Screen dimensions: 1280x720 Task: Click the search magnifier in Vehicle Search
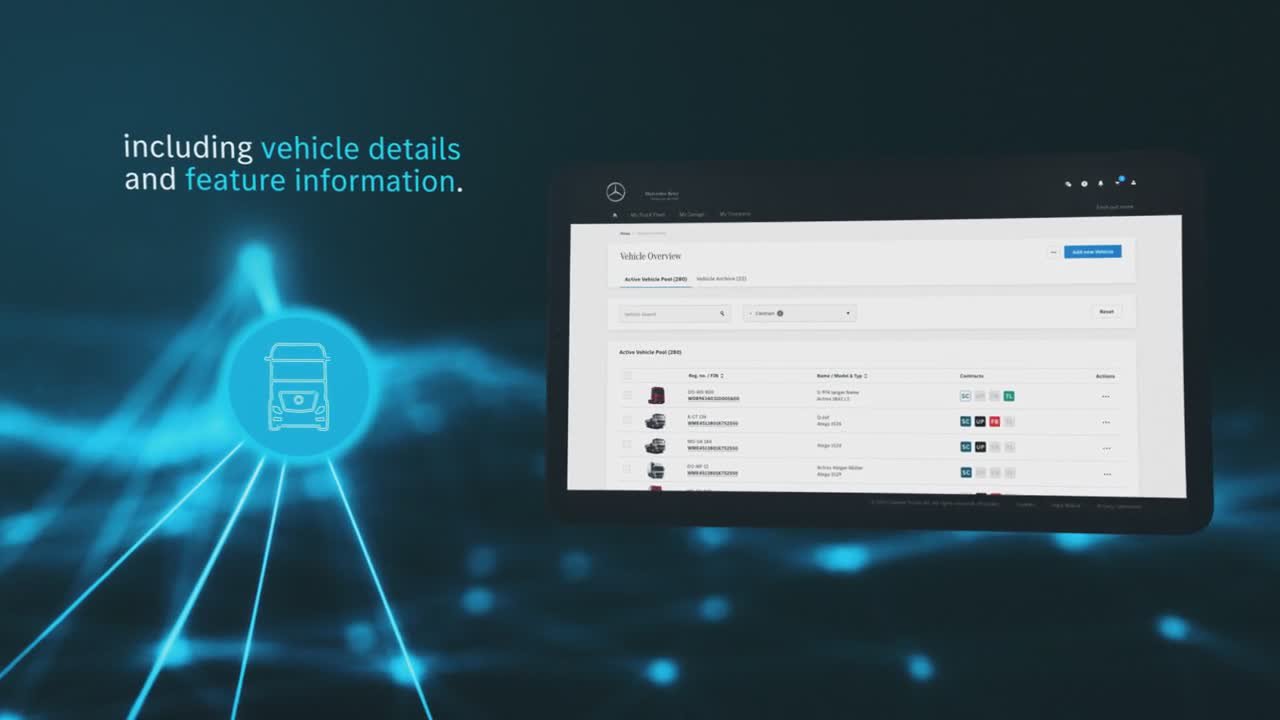722,313
